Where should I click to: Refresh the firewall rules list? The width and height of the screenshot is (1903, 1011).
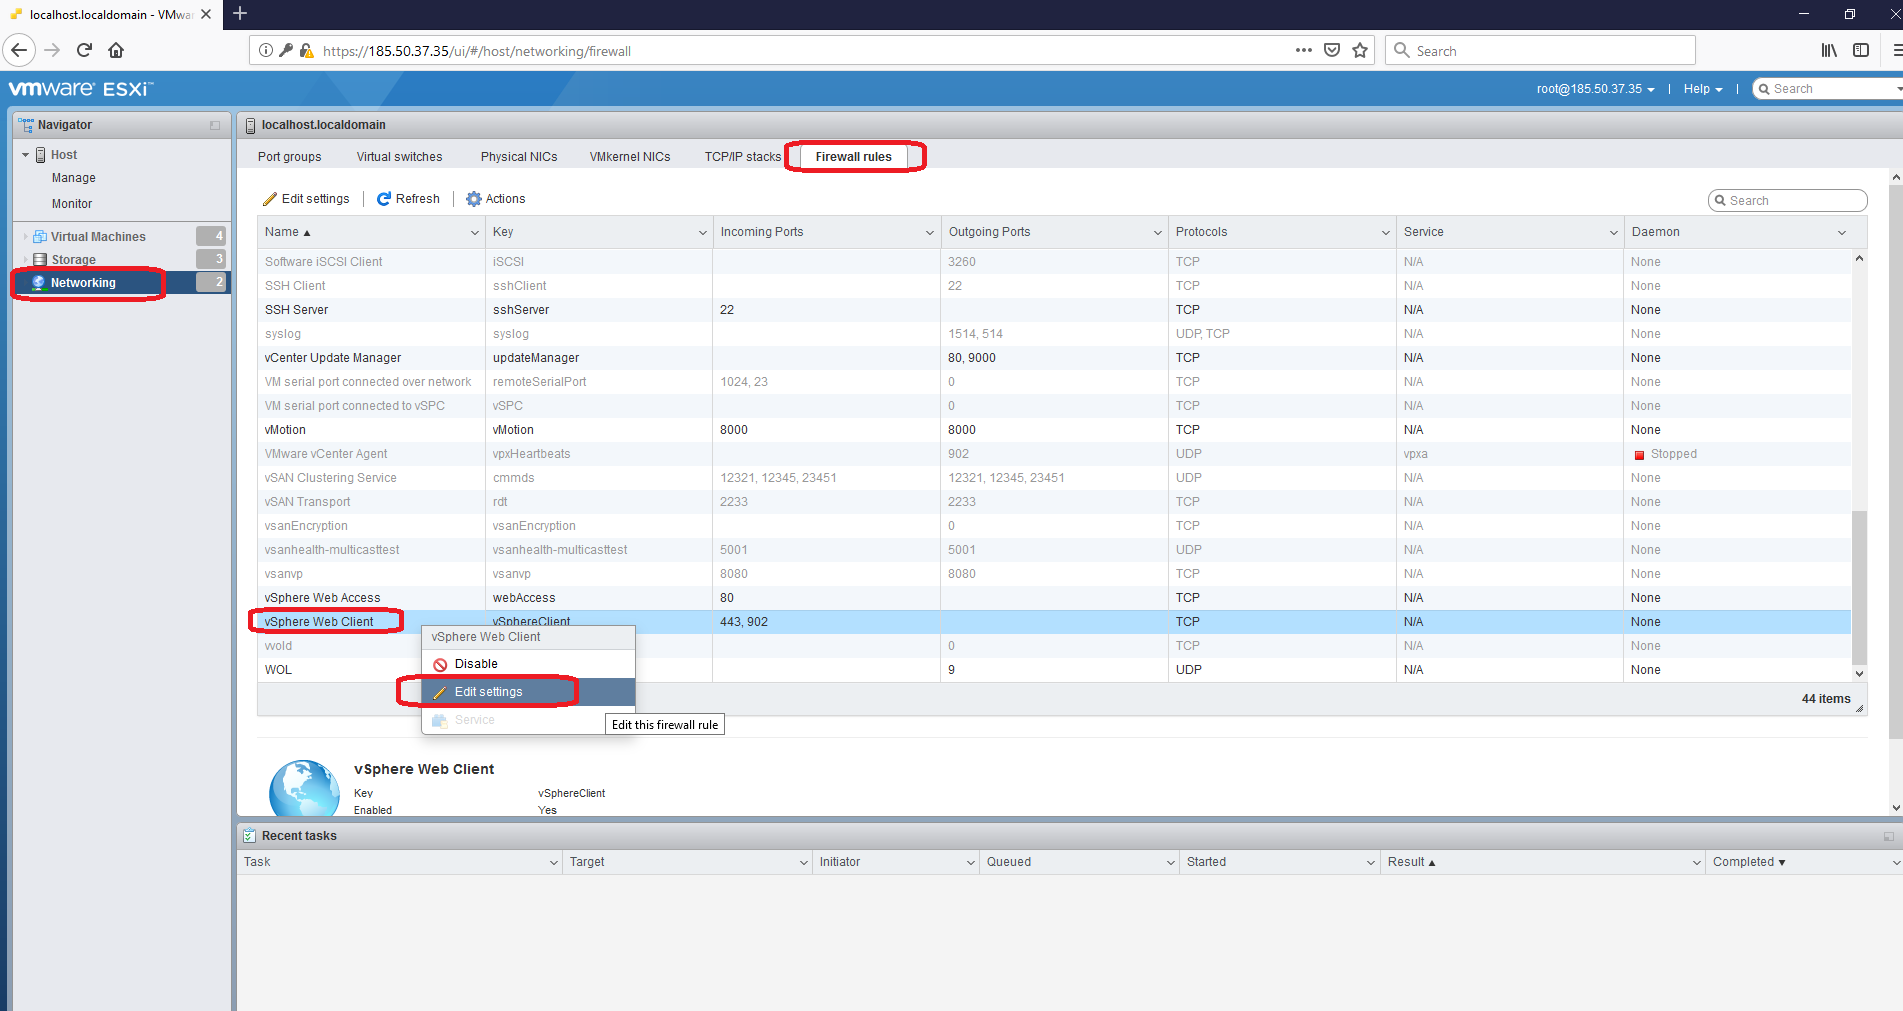point(408,199)
